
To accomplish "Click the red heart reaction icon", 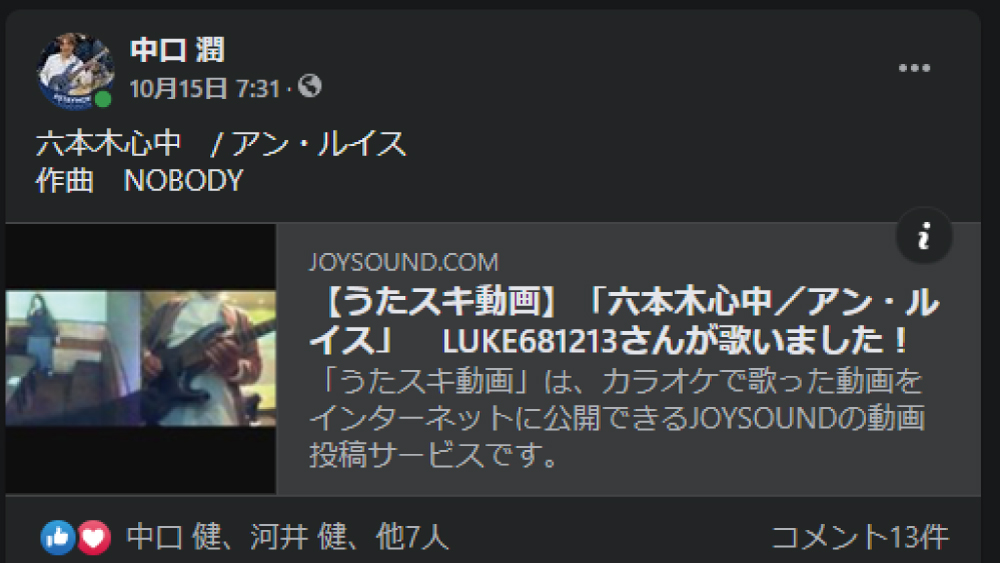I will (93, 537).
